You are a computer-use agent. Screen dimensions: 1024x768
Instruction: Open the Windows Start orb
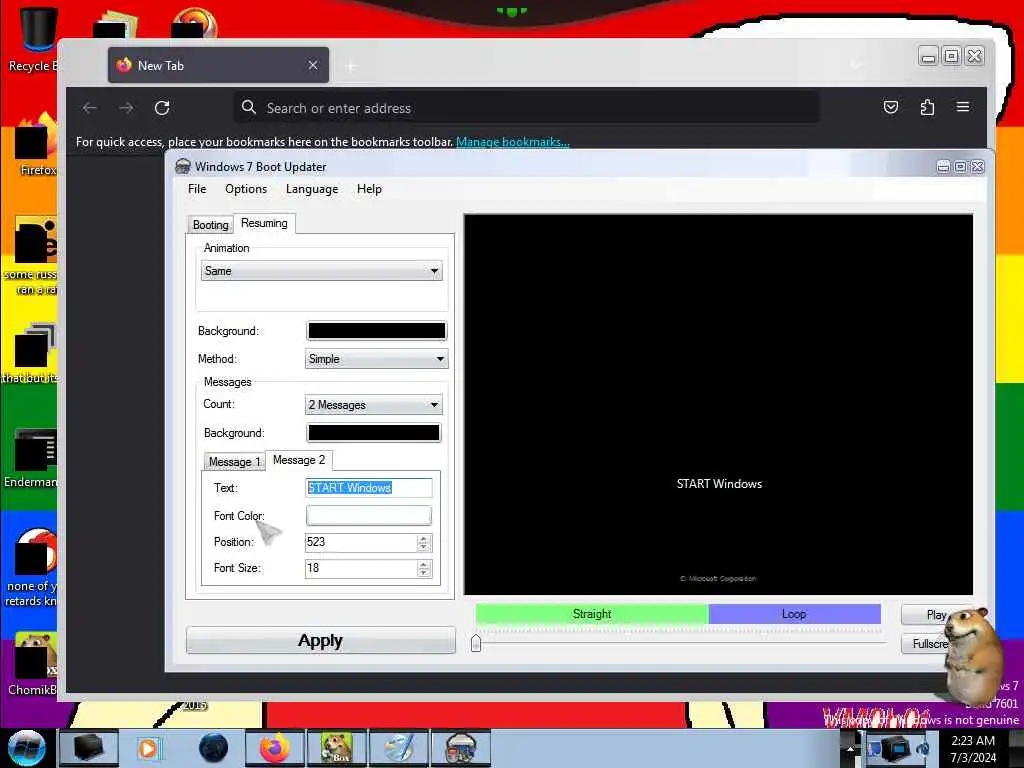27,748
